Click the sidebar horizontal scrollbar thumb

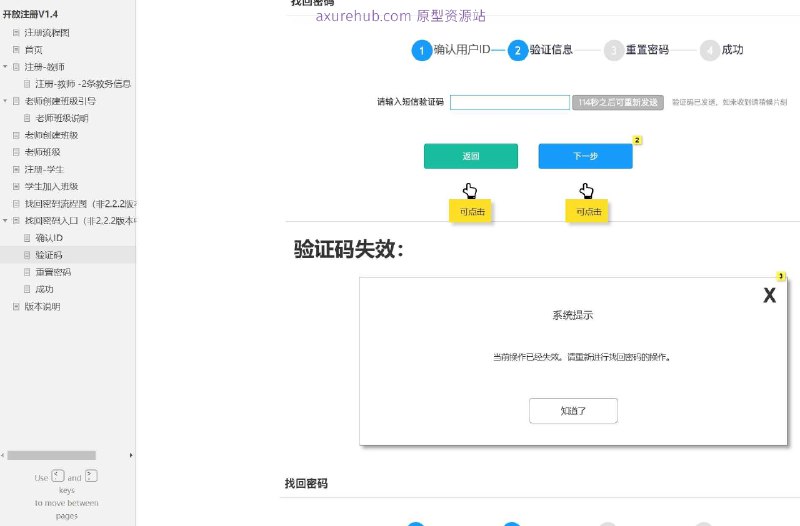pyautogui.click(x=52, y=455)
